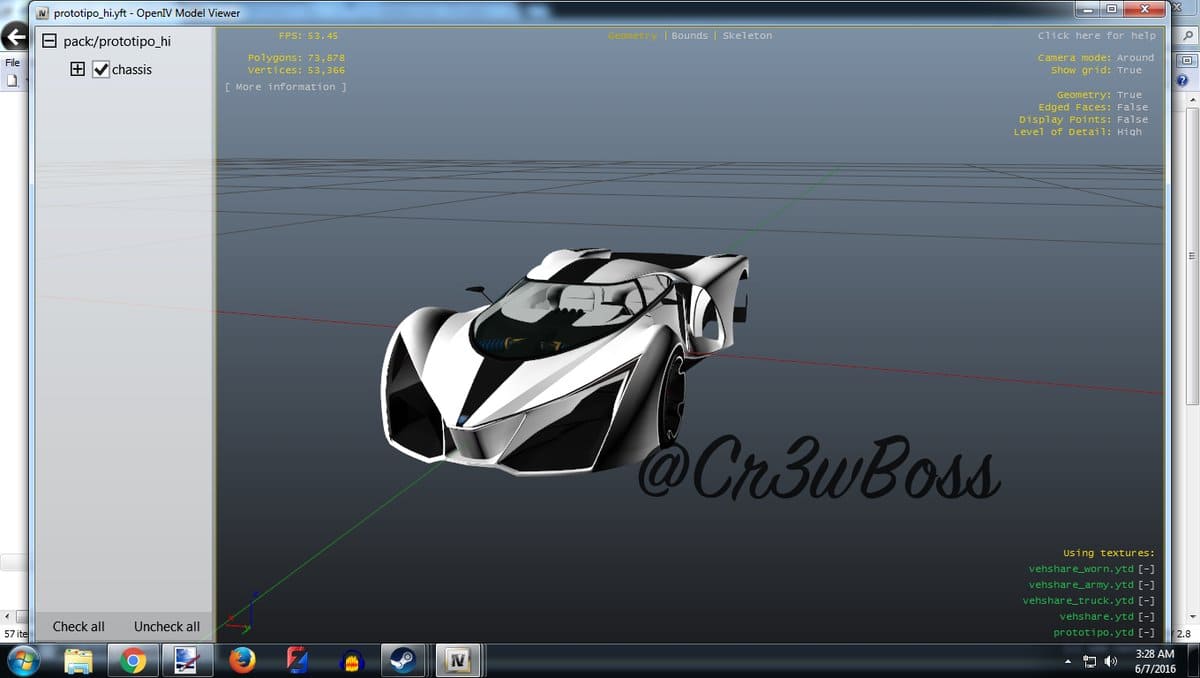This screenshot has height=678, width=1200.
Task: Switch to the Bounds view tab
Action: (689, 36)
